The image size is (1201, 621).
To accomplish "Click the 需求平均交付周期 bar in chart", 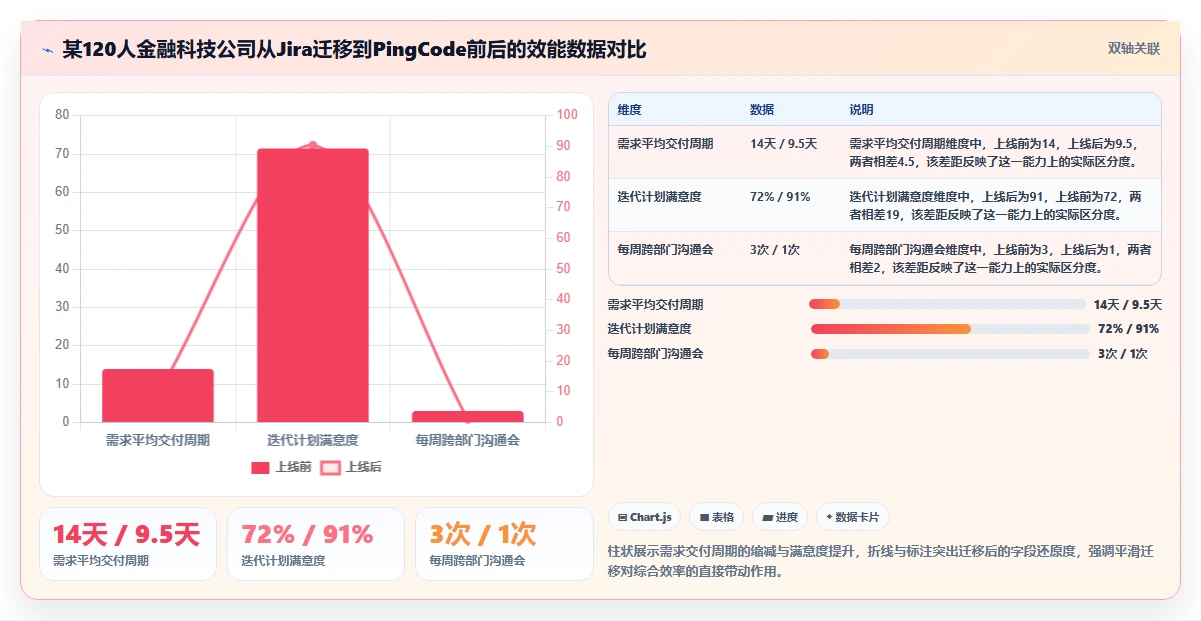I will [x=158, y=396].
